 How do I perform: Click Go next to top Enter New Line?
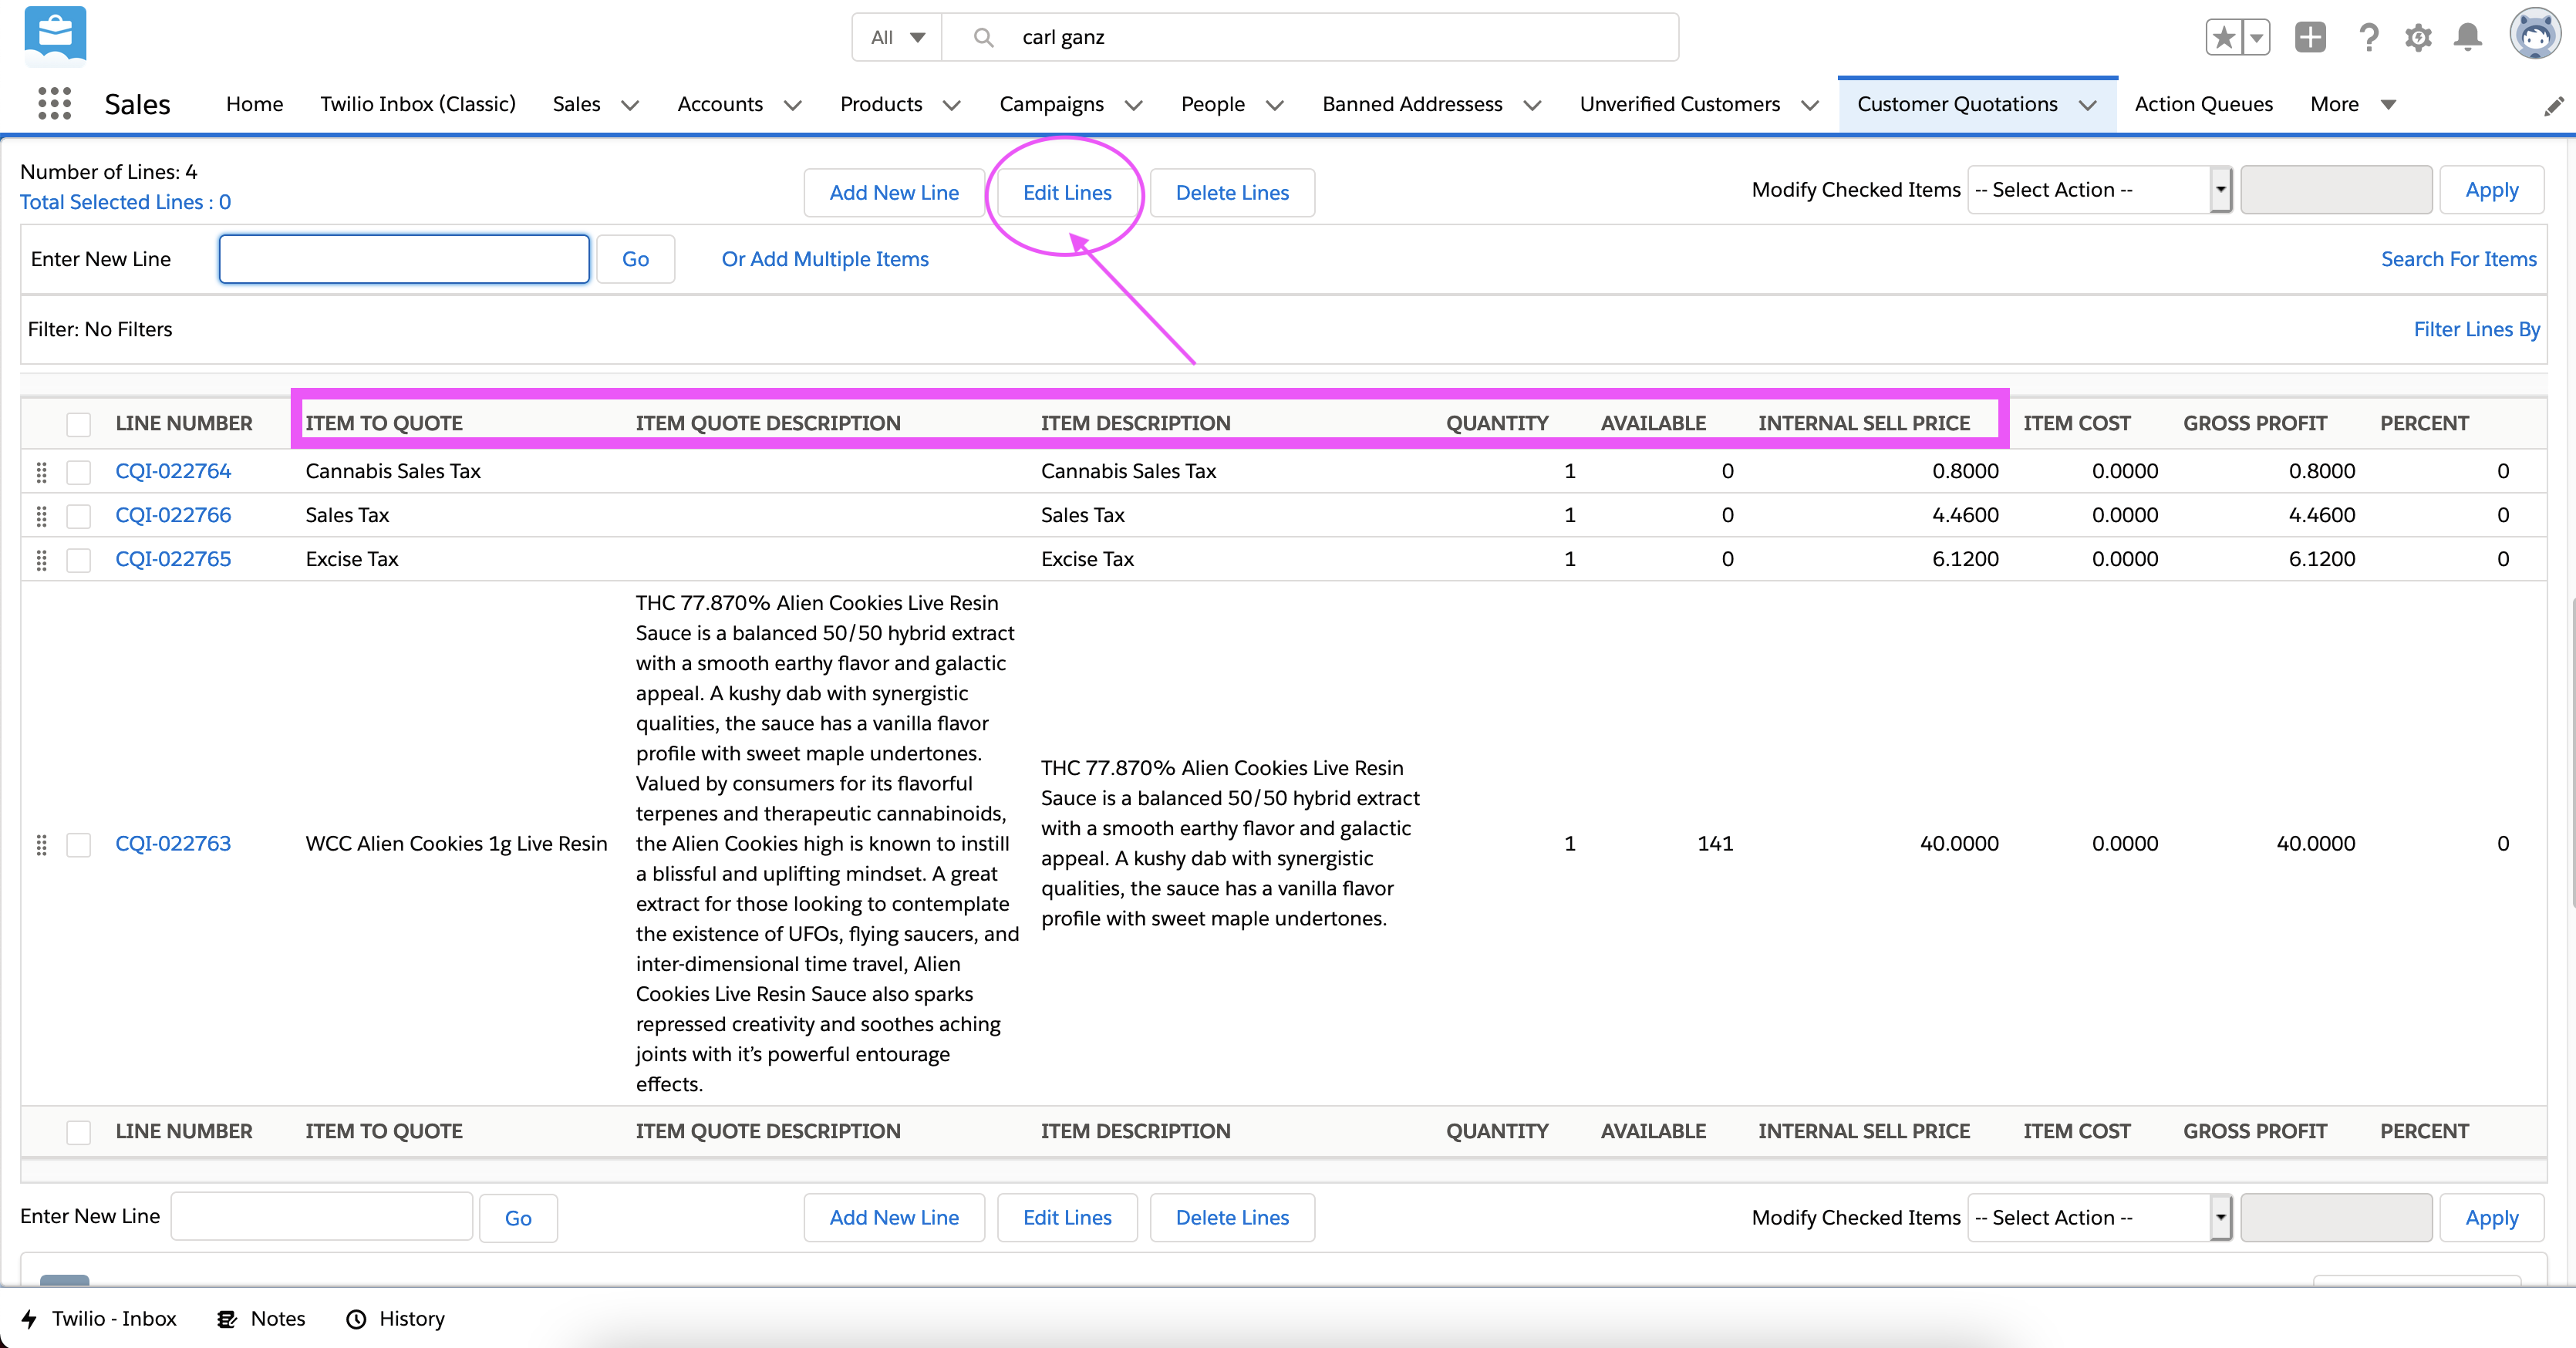(635, 259)
